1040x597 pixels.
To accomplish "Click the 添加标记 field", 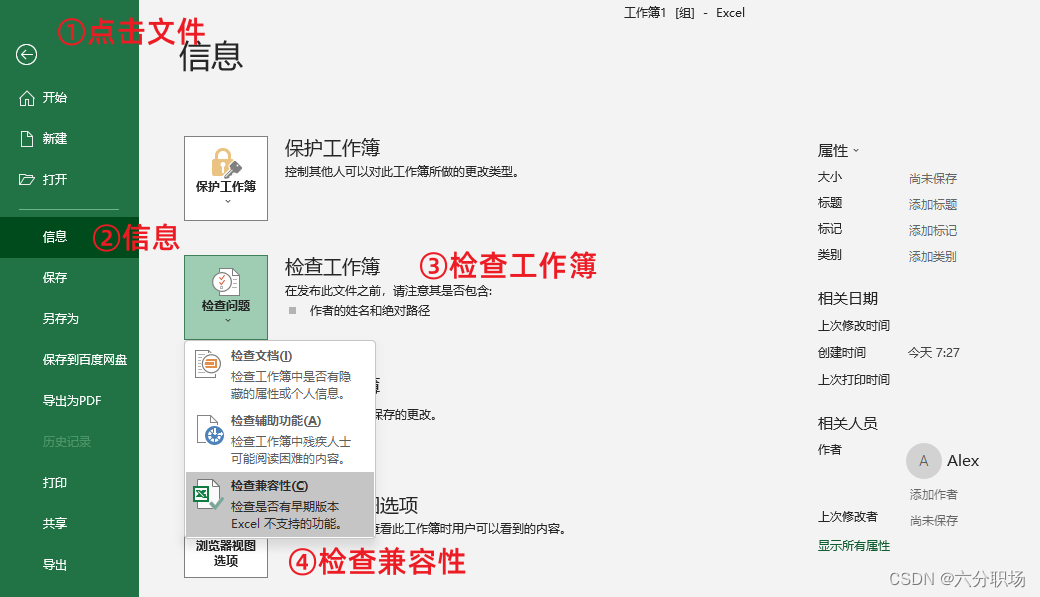I will [933, 231].
